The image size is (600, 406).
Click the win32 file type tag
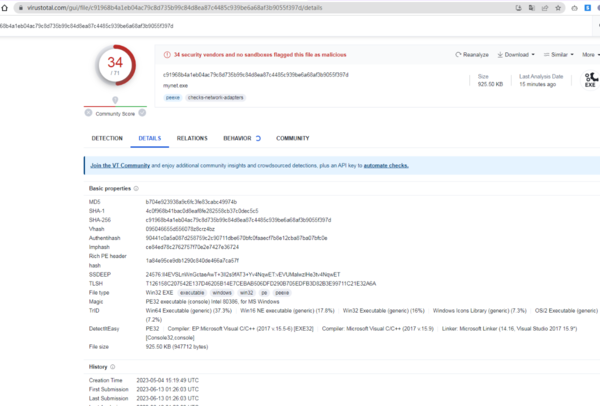coord(246,293)
